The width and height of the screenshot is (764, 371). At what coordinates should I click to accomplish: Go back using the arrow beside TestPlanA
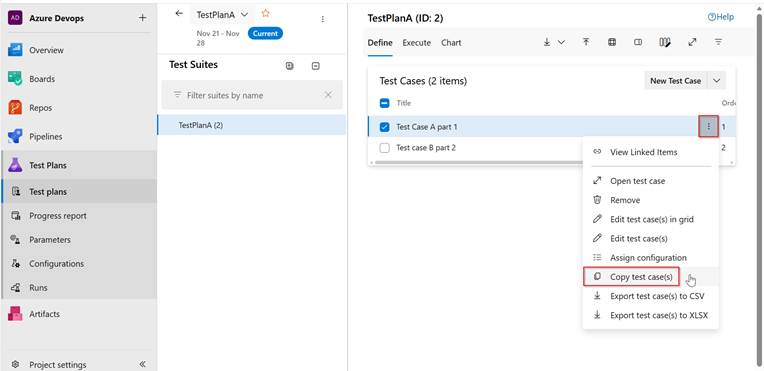click(179, 14)
